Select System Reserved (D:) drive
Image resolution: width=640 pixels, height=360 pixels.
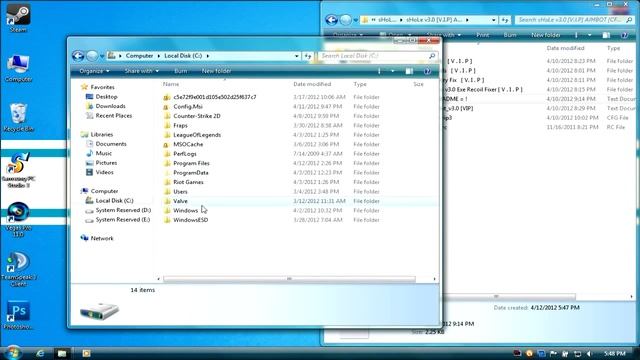click(118, 210)
